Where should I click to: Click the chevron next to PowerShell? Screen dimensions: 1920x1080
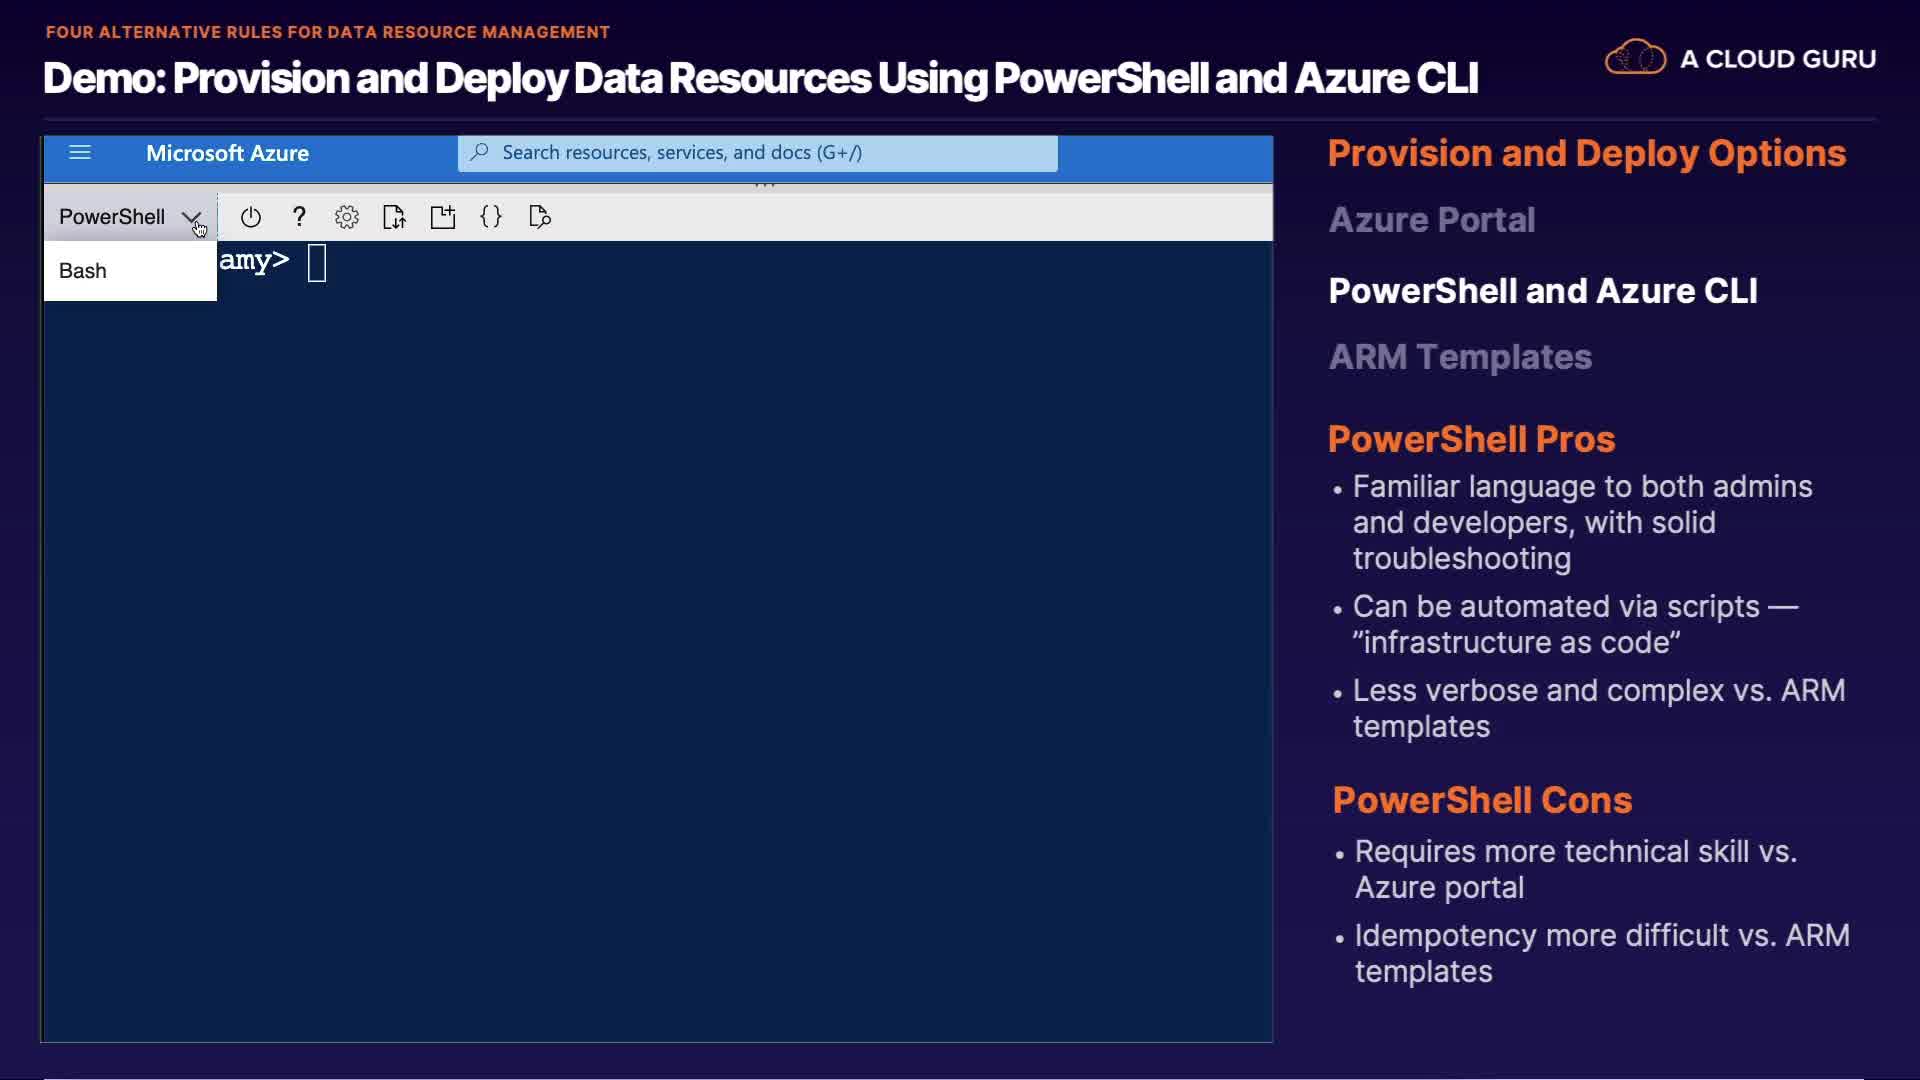pos(190,217)
